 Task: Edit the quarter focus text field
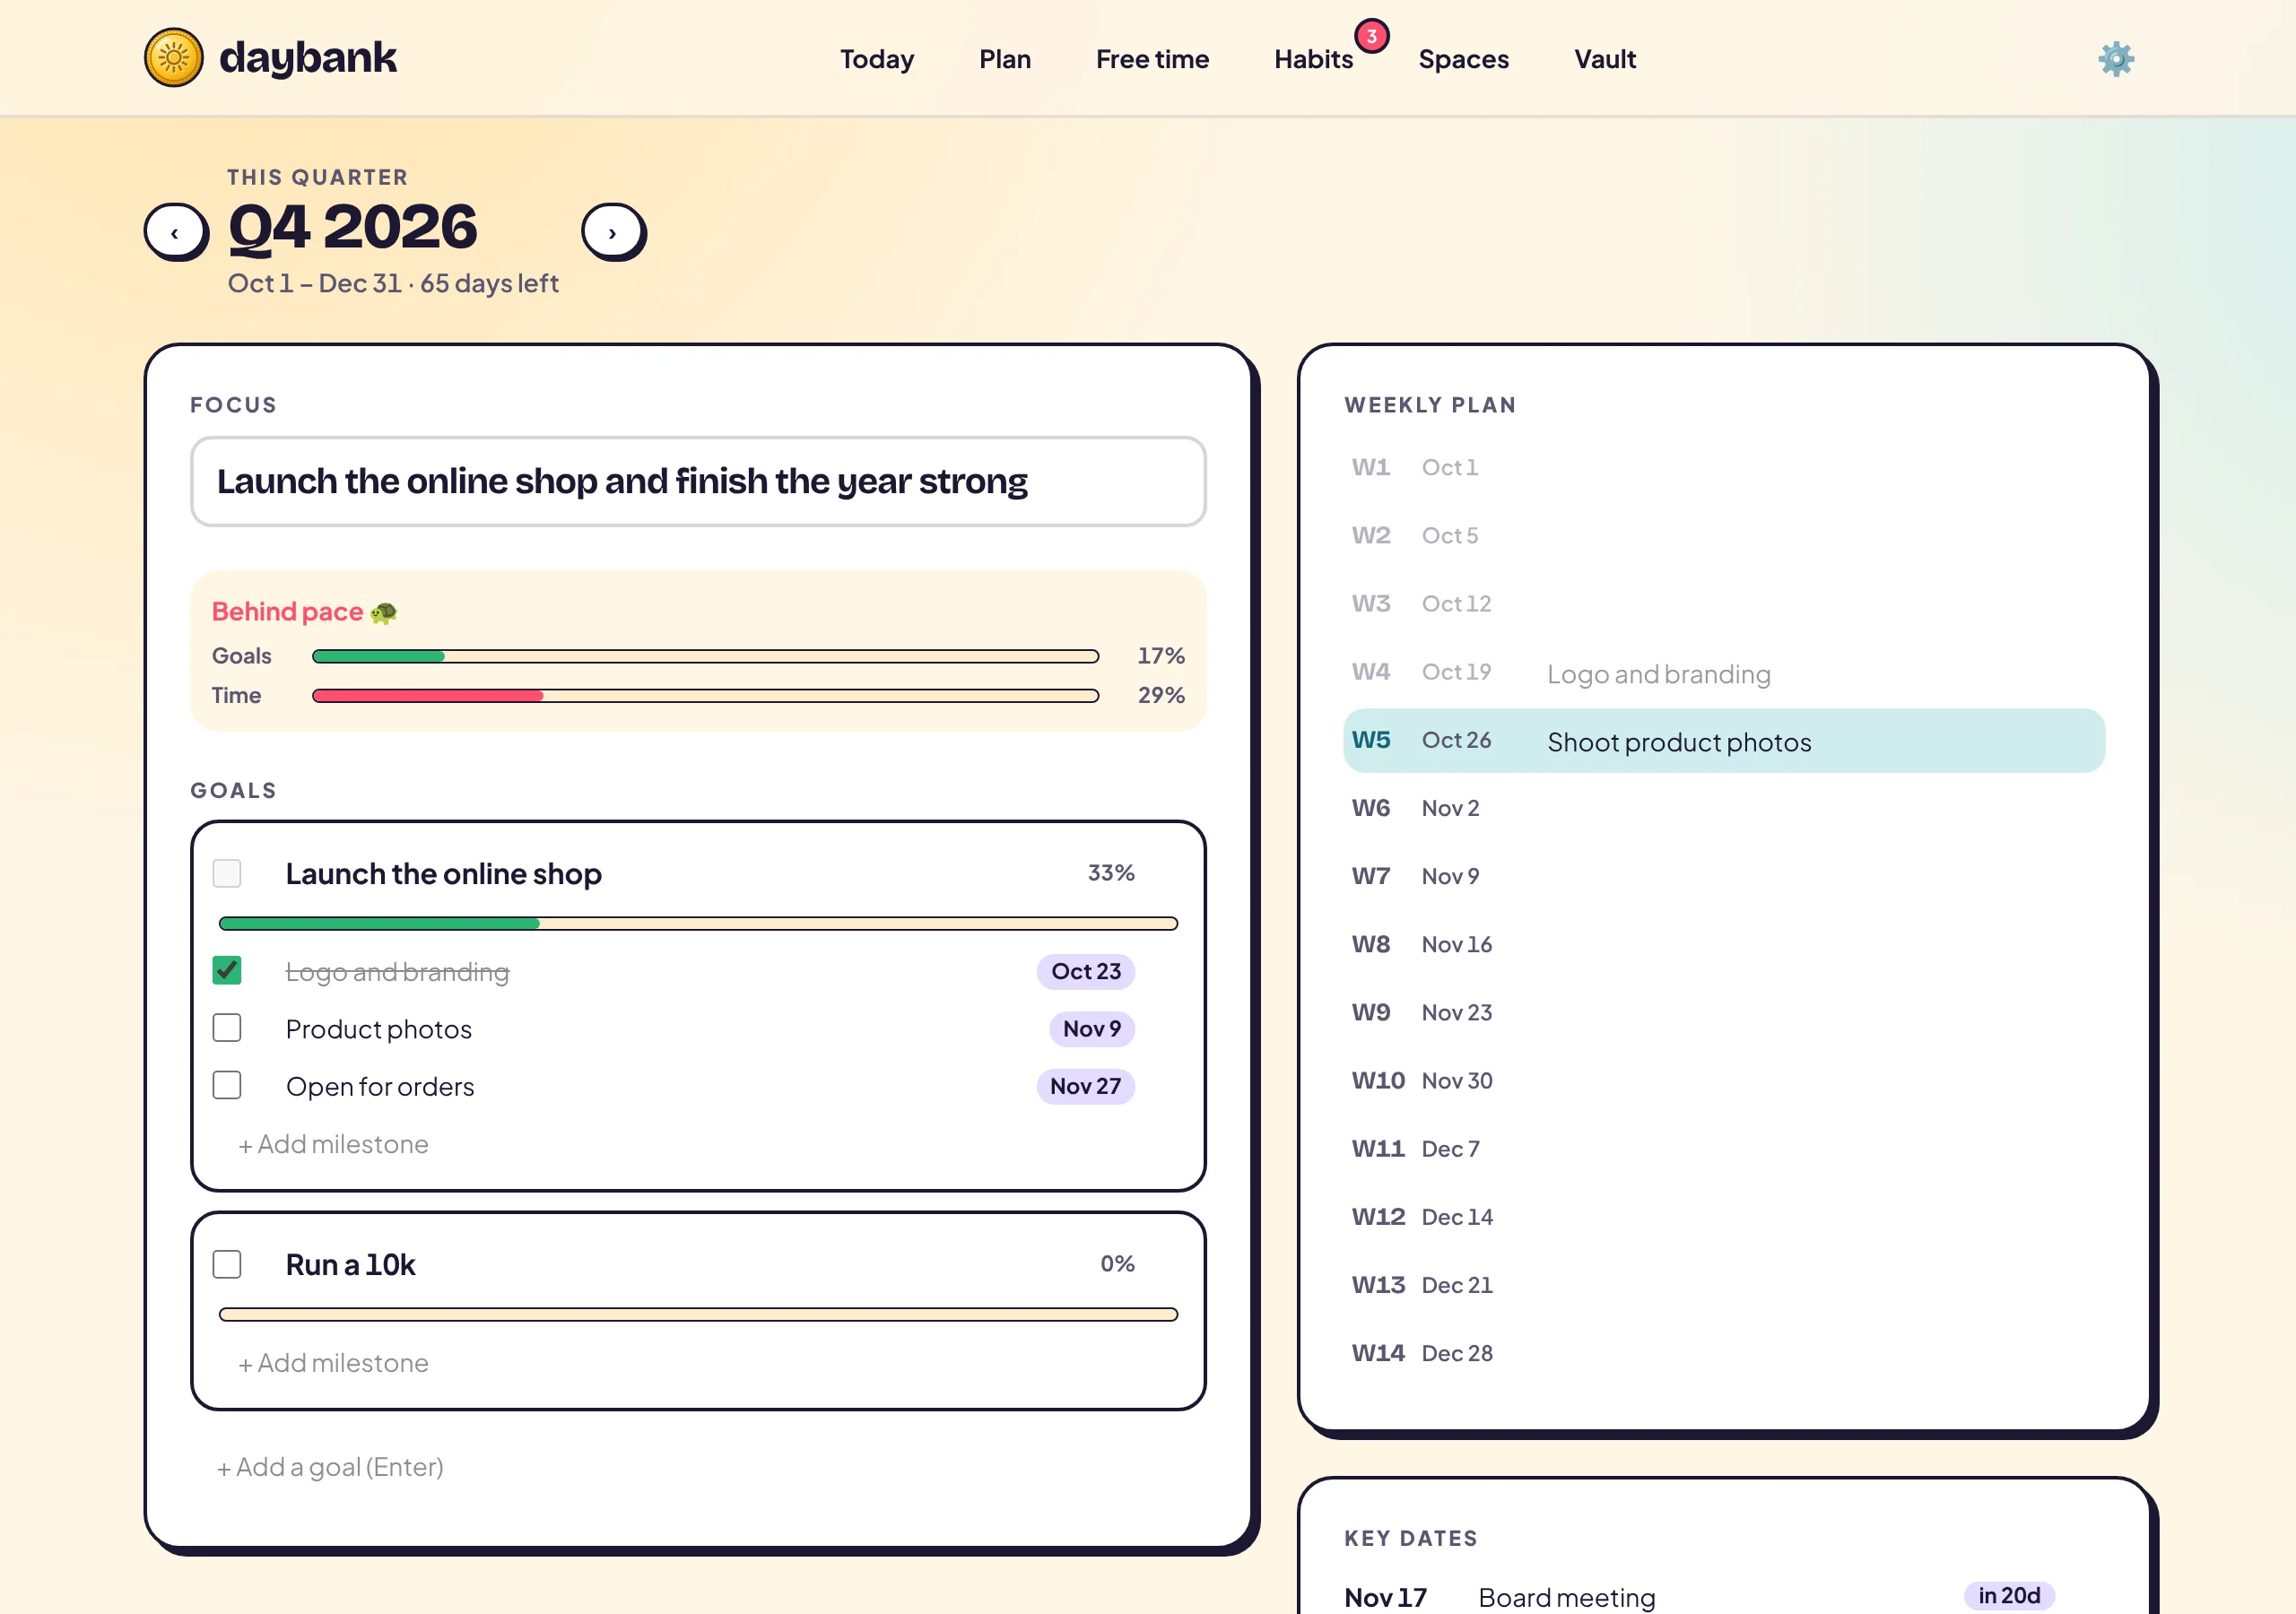tap(698, 481)
